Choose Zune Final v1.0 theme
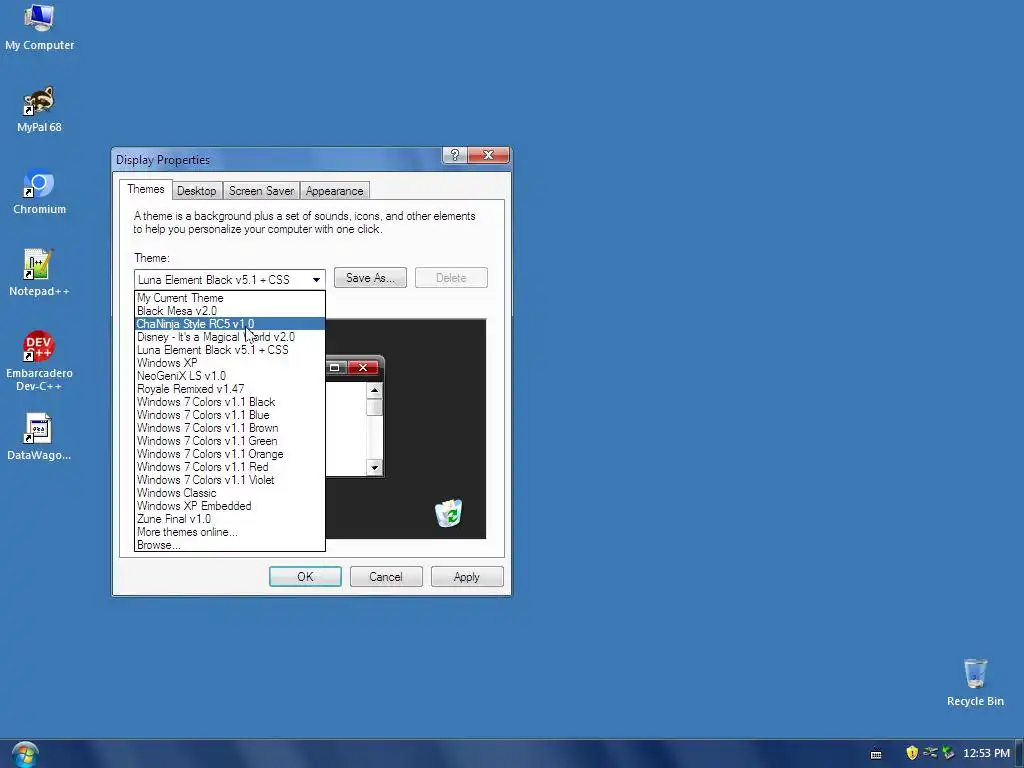 click(230, 519)
